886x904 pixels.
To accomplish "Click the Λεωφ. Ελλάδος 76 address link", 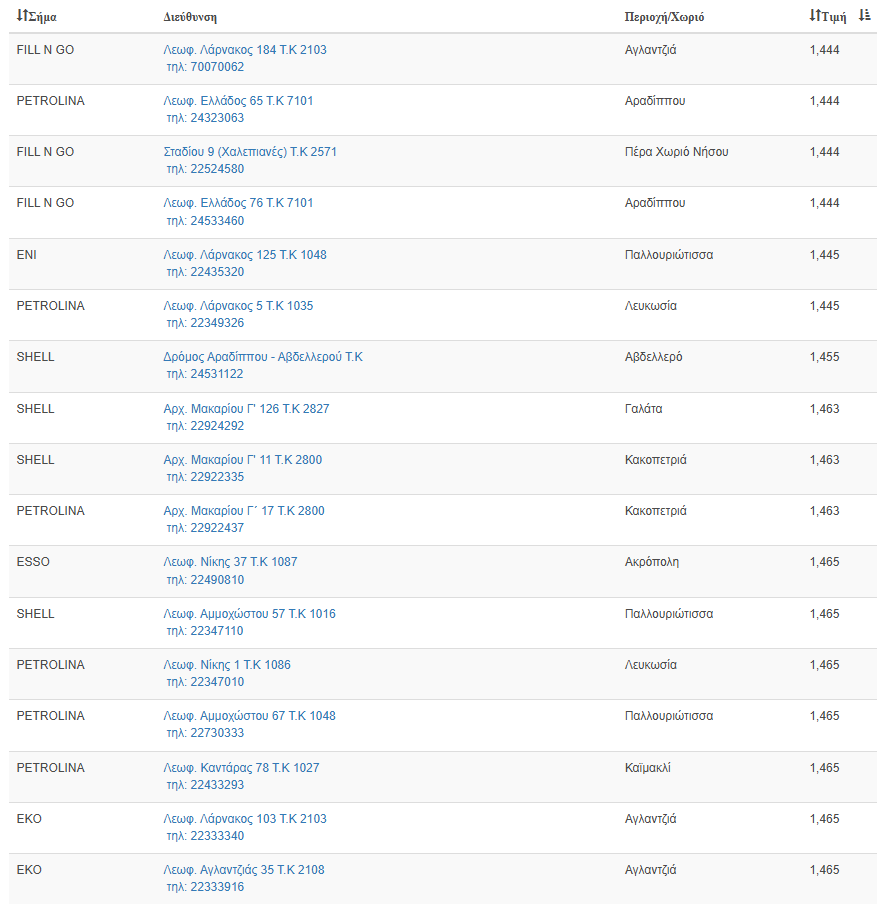I will coord(238,203).
